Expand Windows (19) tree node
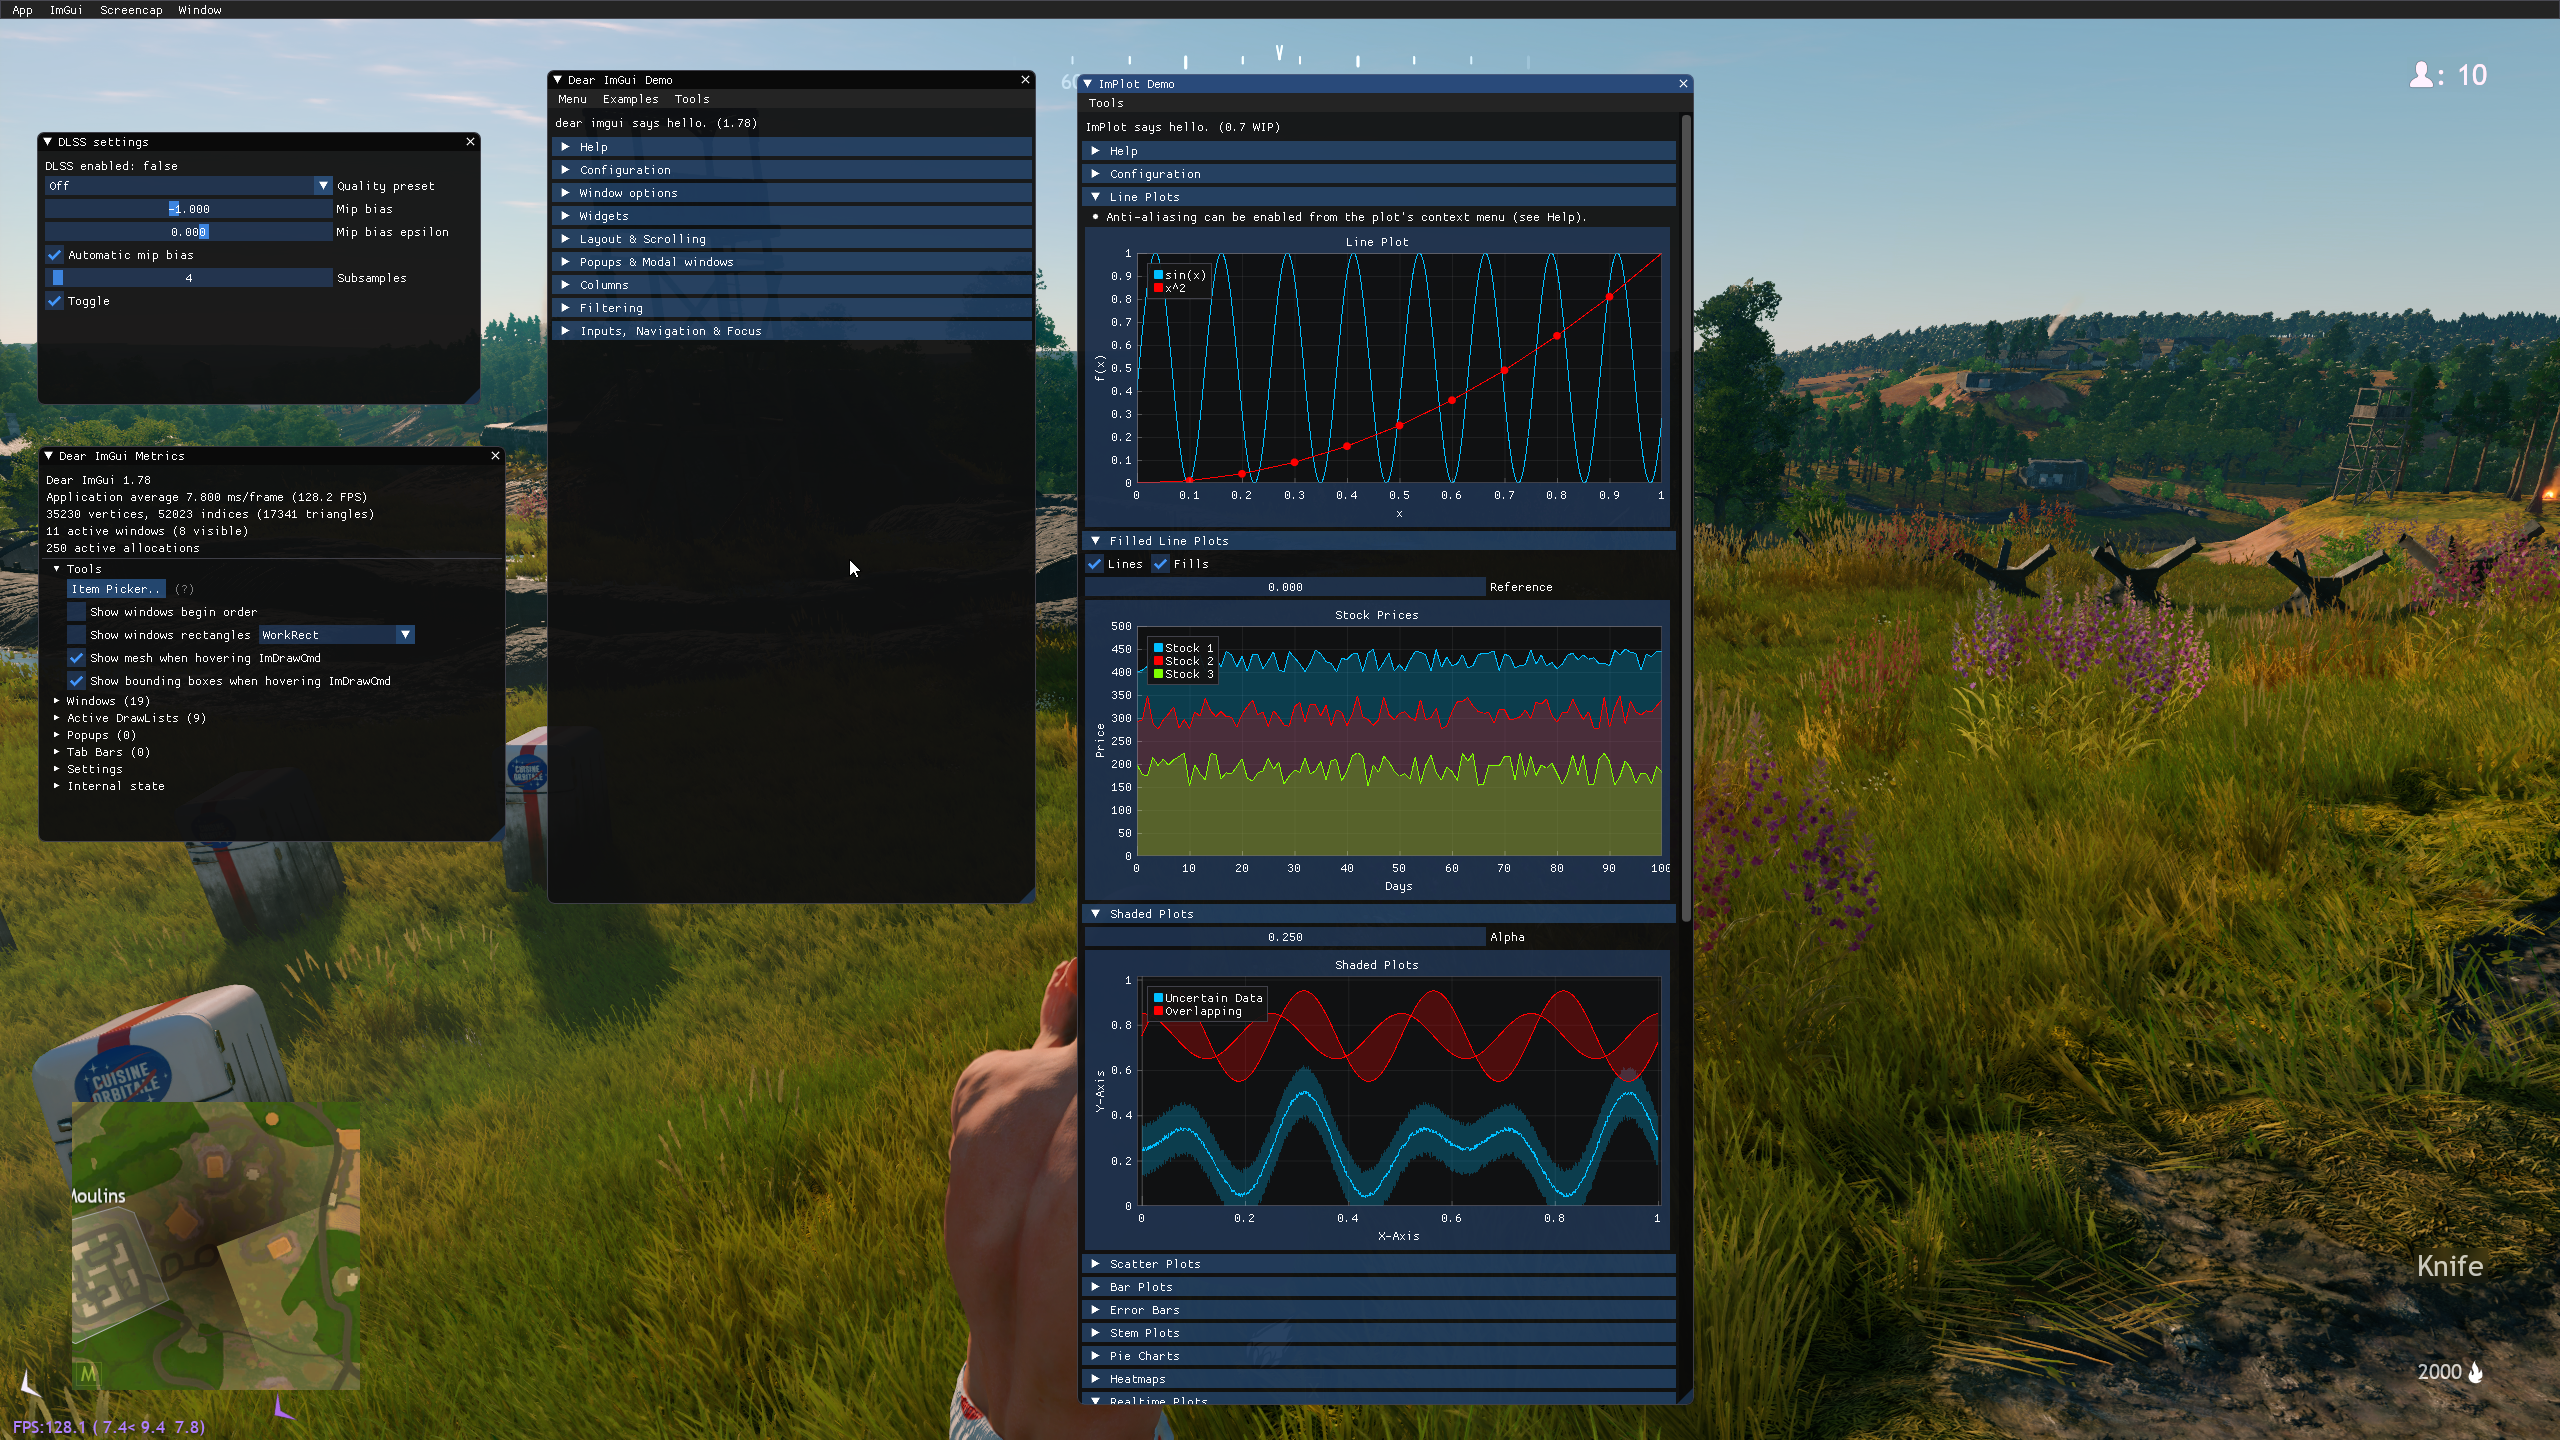The width and height of the screenshot is (2560, 1440). [56, 701]
